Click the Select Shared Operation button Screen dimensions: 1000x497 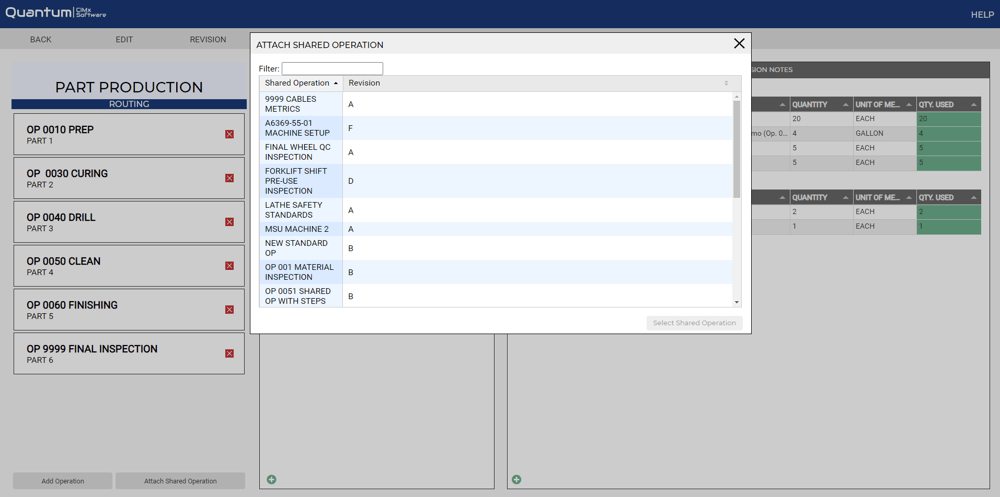694,323
